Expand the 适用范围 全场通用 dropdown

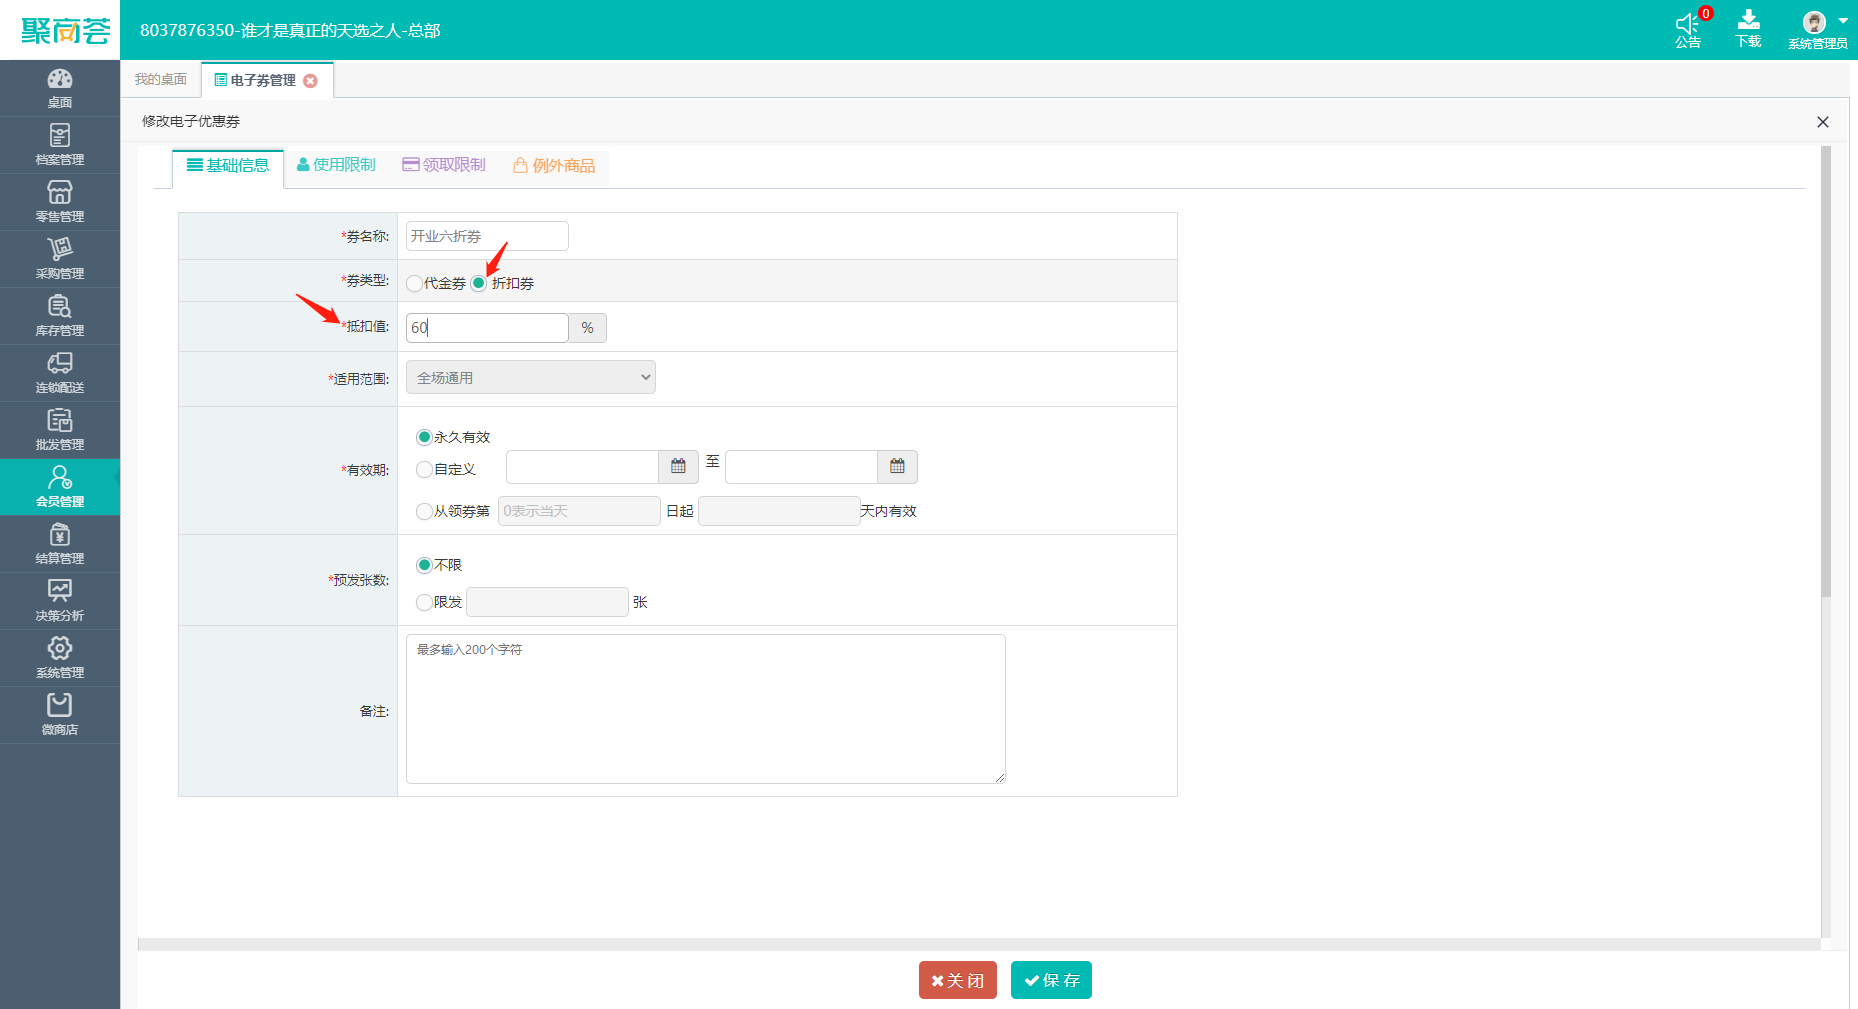tap(530, 377)
